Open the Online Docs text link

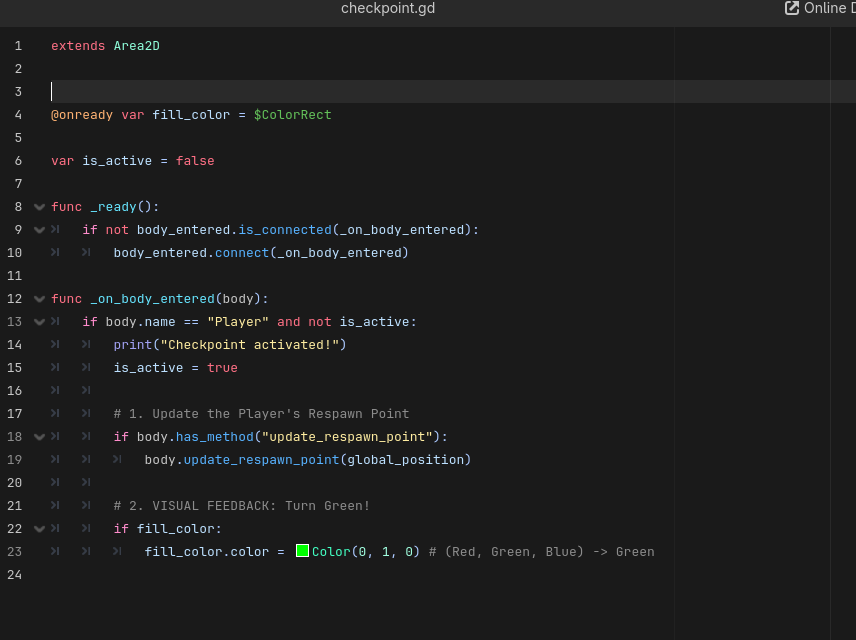(x=830, y=8)
